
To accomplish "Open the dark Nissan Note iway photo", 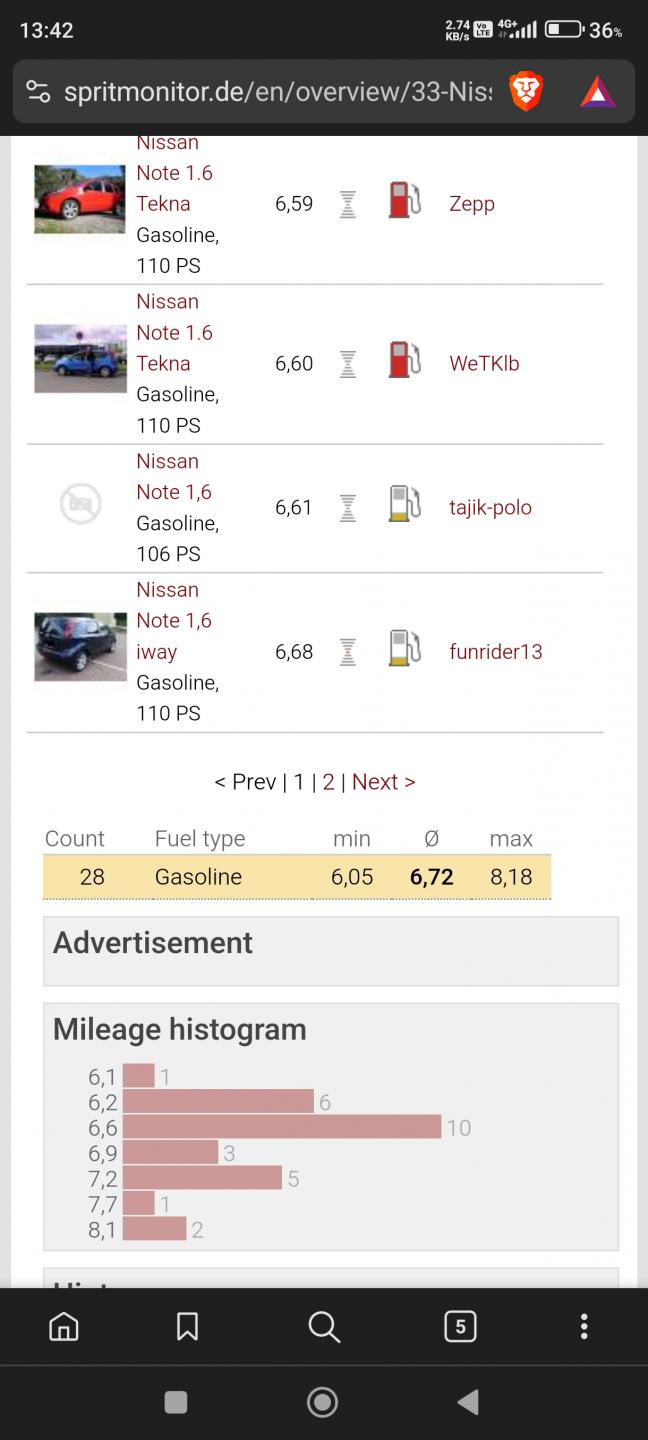I will pyautogui.click(x=80, y=647).
